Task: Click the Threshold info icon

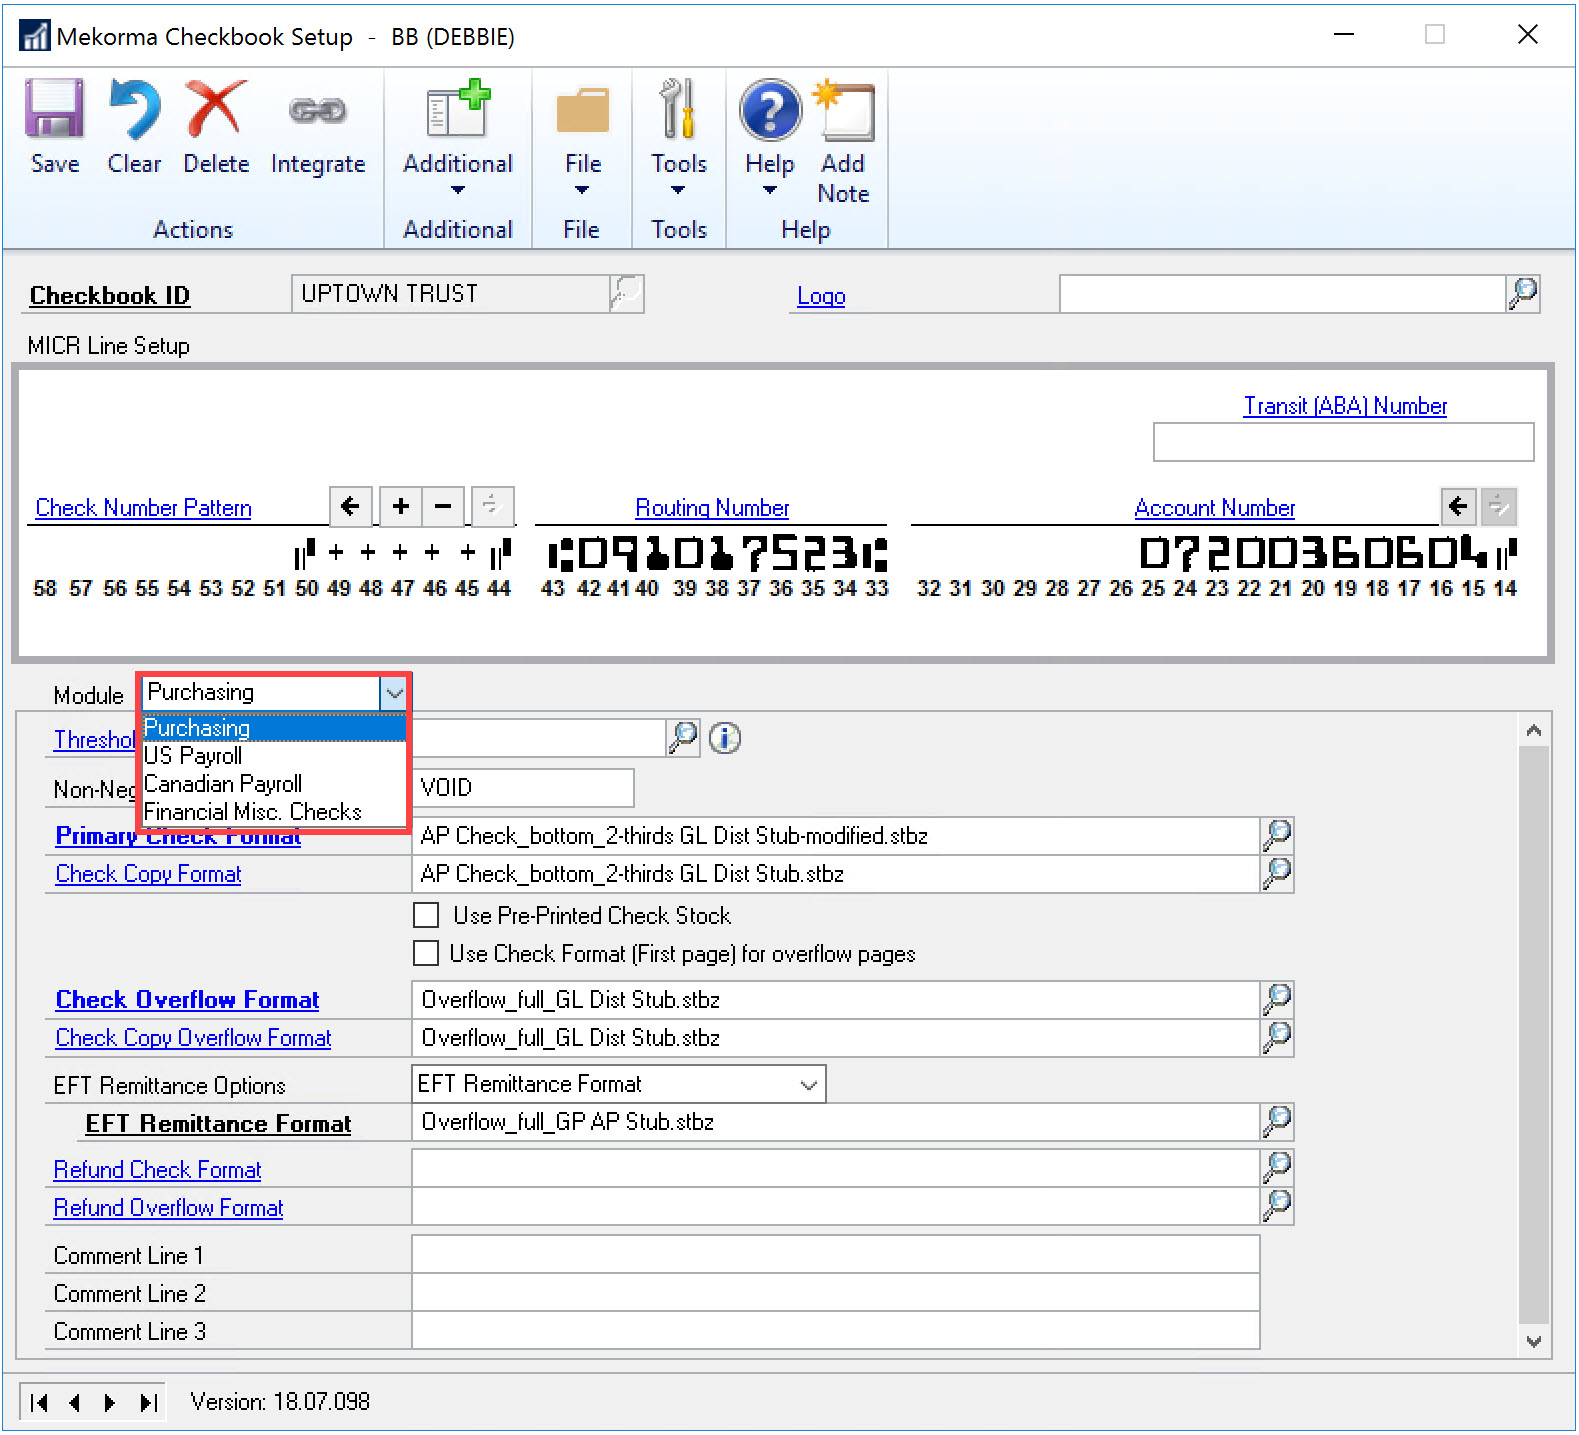Action: tap(725, 738)
